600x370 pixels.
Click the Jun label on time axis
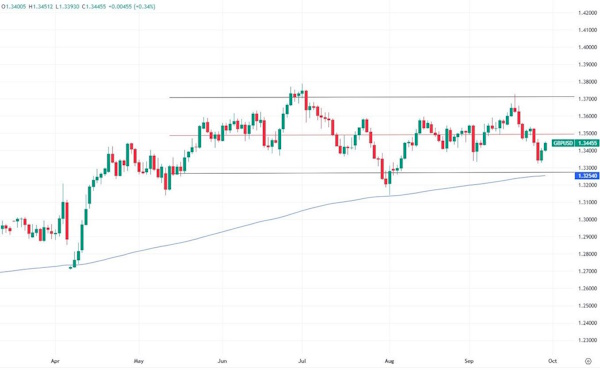222,361
